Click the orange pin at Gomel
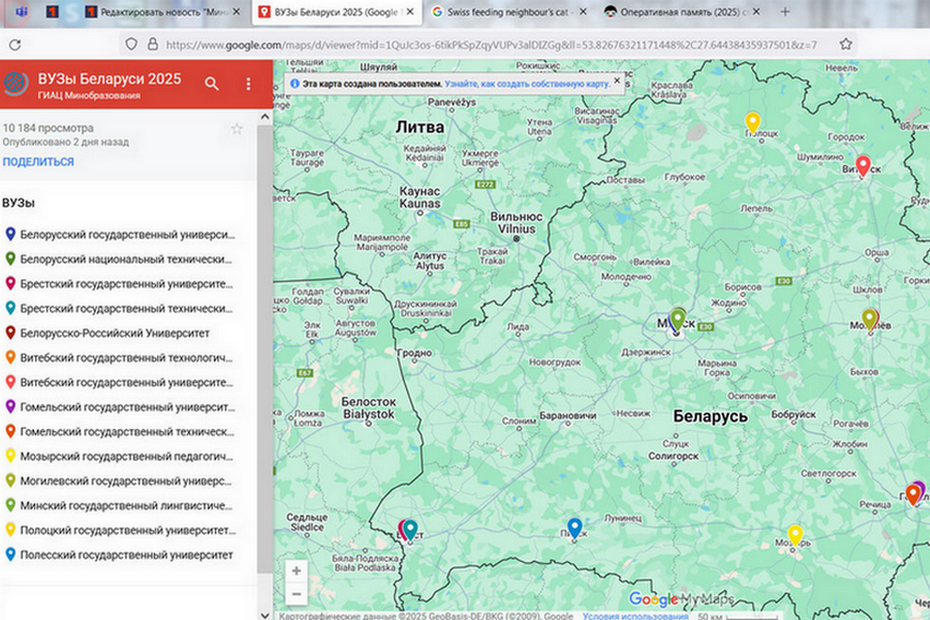This screenshot has width=930, height=620. pyautogui.click(x=913, y=494)
